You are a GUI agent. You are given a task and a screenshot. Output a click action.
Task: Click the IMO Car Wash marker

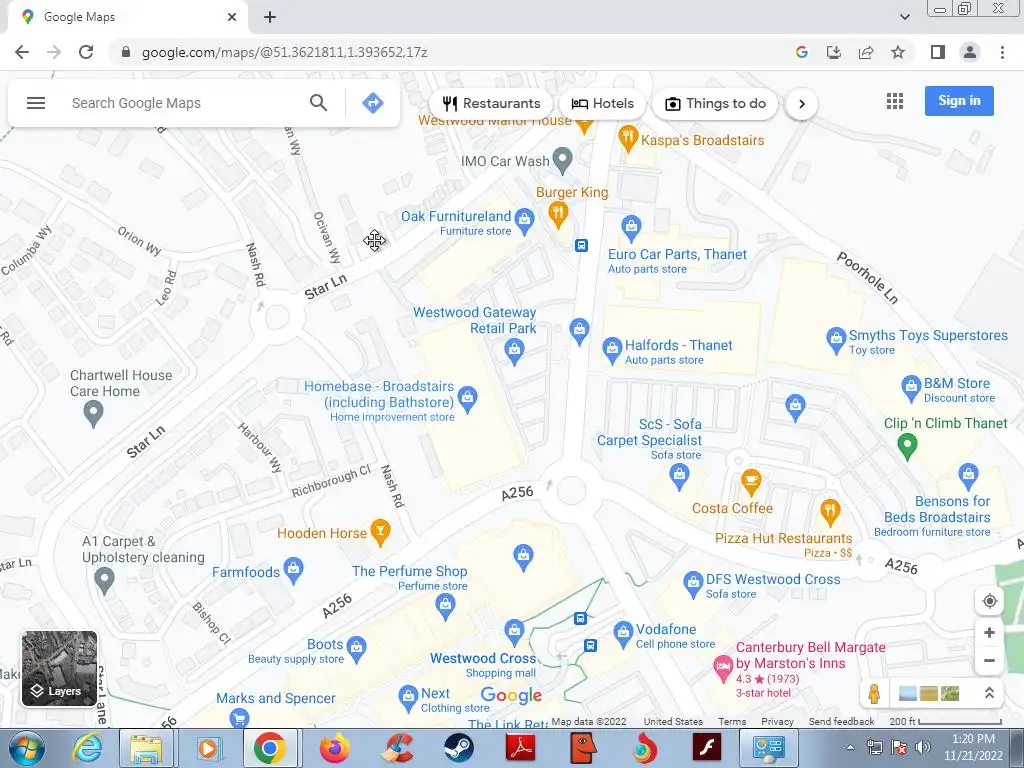(562, 159)
